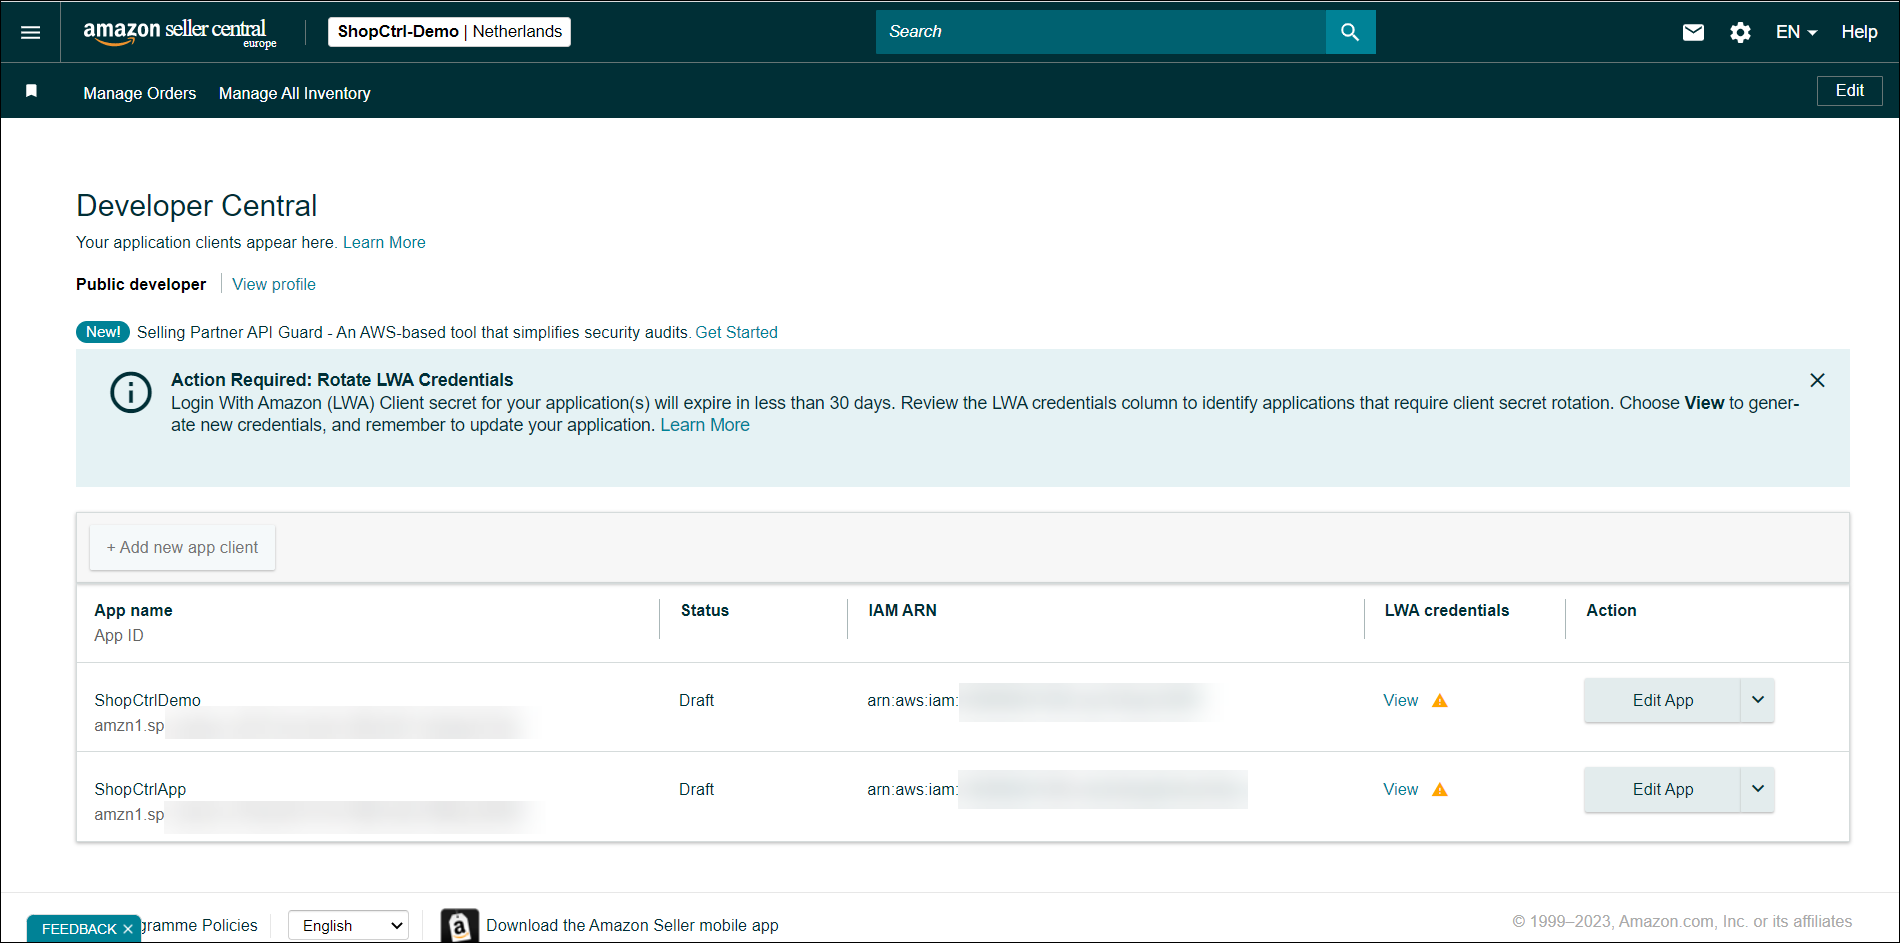
Task: Select the ShopCtrlApp app name
Action: (140, 789)
